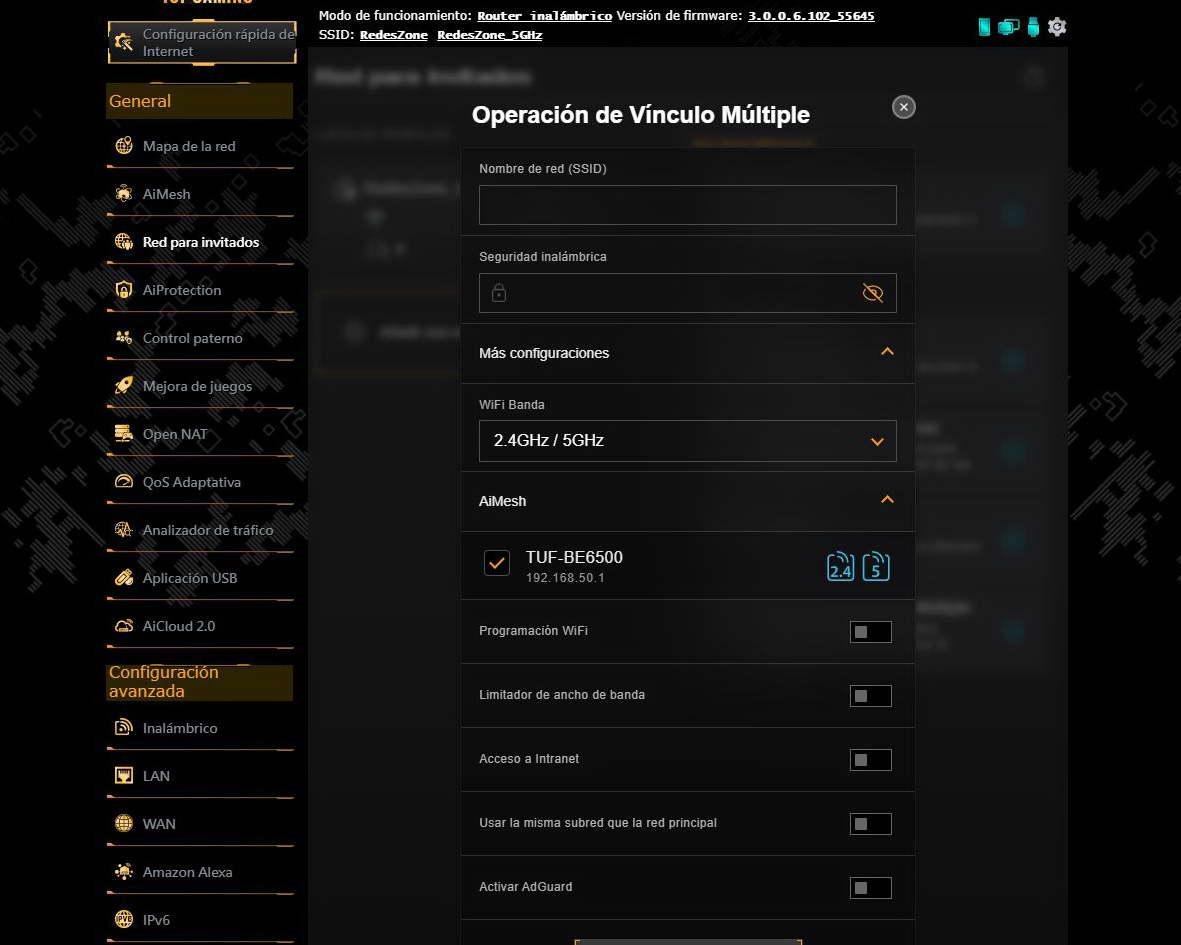The height and width of the screenshot is (945, 1181).
Task: Uncheck the TUF-BE6500 AiMesh node checkbox
Action: click(x=497, y=562)
